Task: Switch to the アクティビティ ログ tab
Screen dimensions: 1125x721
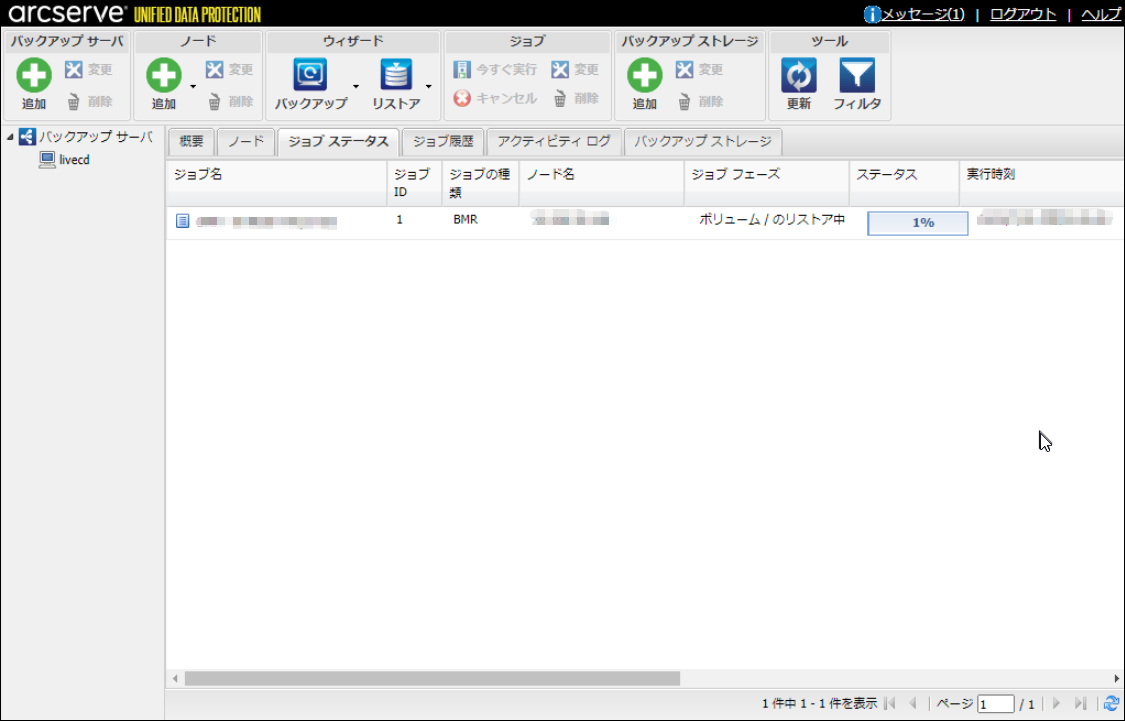Action: (554, 142)
